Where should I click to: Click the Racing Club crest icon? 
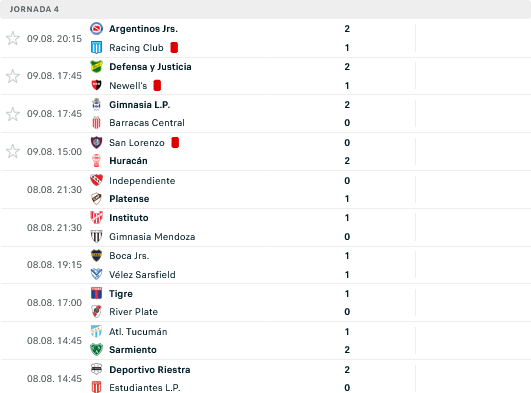(x=97, y=48)
